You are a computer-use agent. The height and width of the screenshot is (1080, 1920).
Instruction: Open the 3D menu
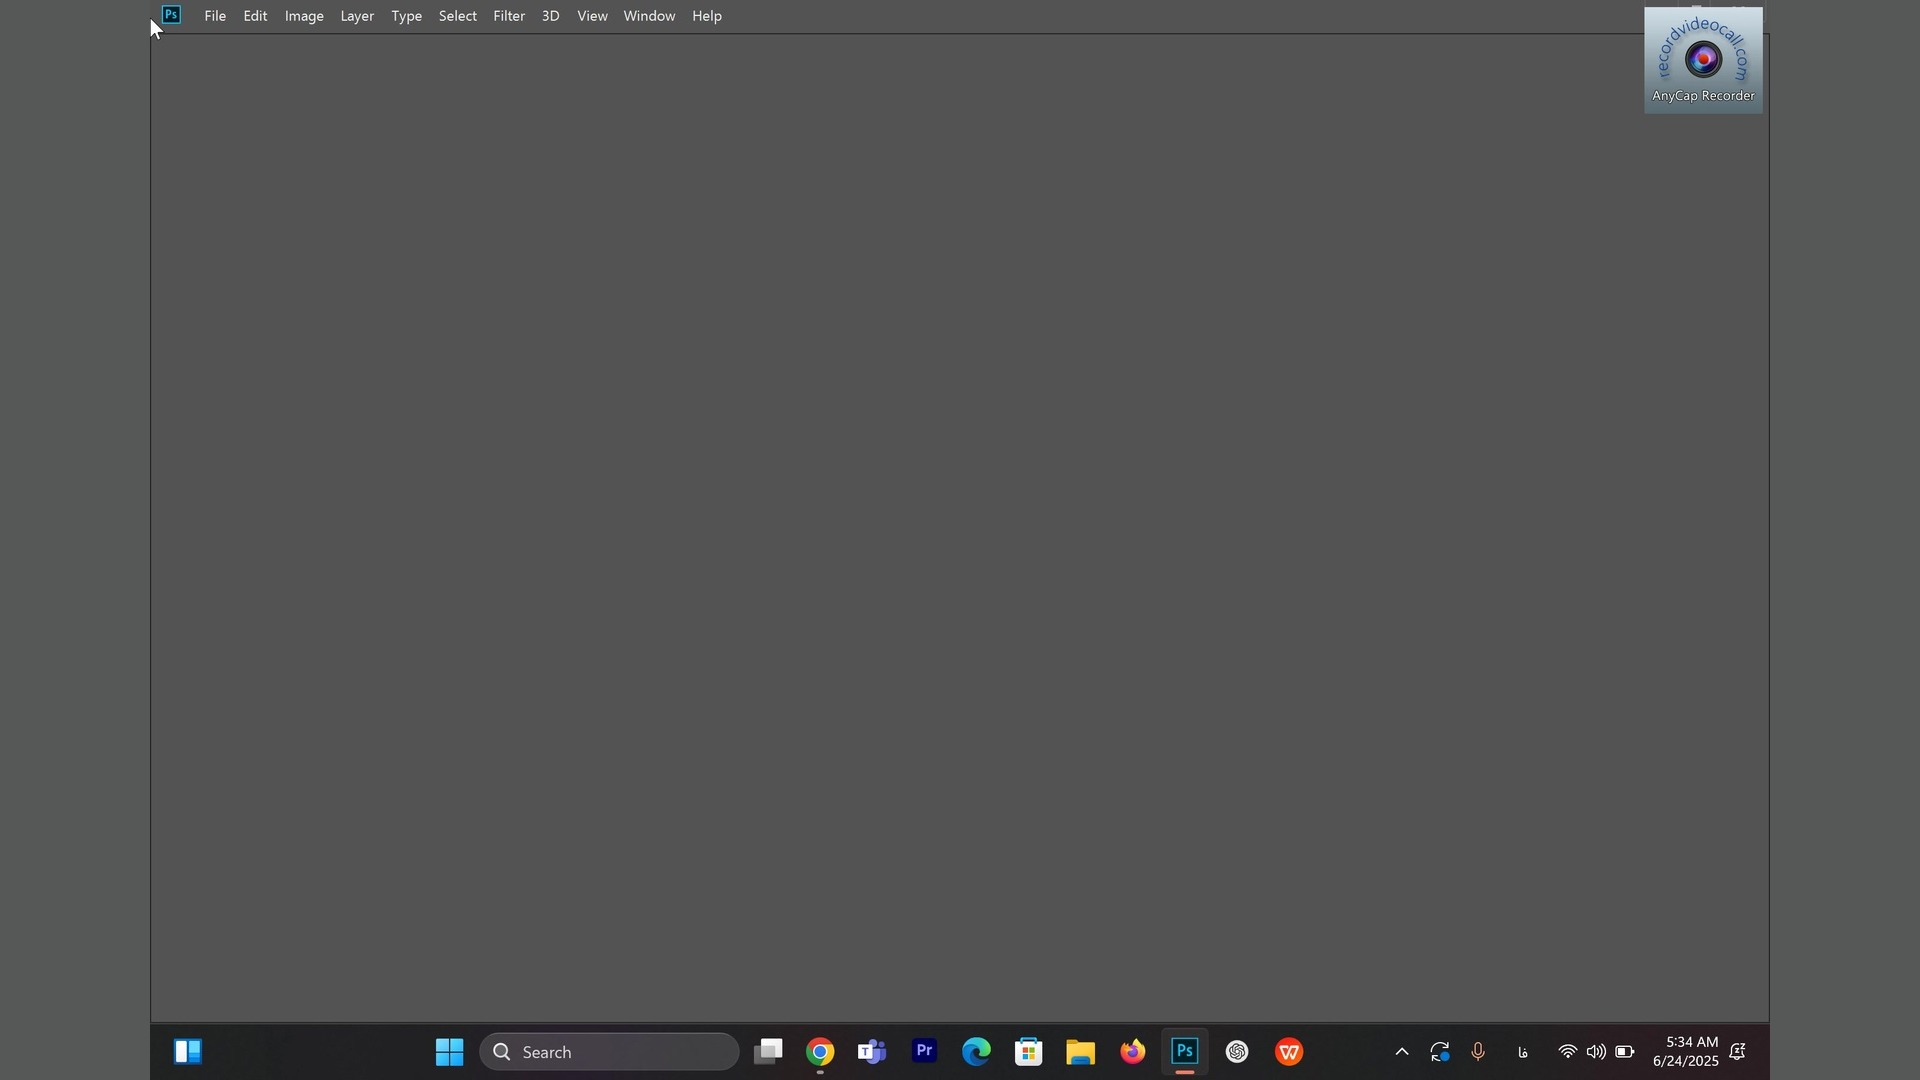[550, 16]
